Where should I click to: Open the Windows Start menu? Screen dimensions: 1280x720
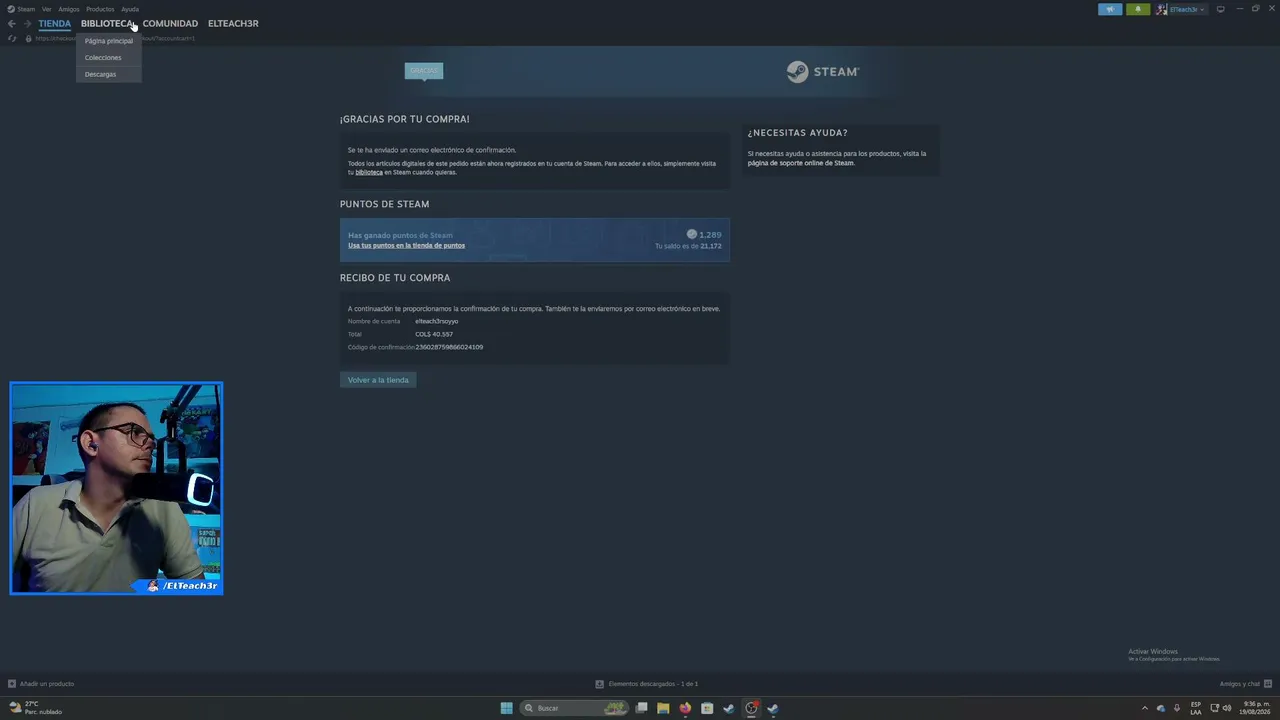pos(507,708)
